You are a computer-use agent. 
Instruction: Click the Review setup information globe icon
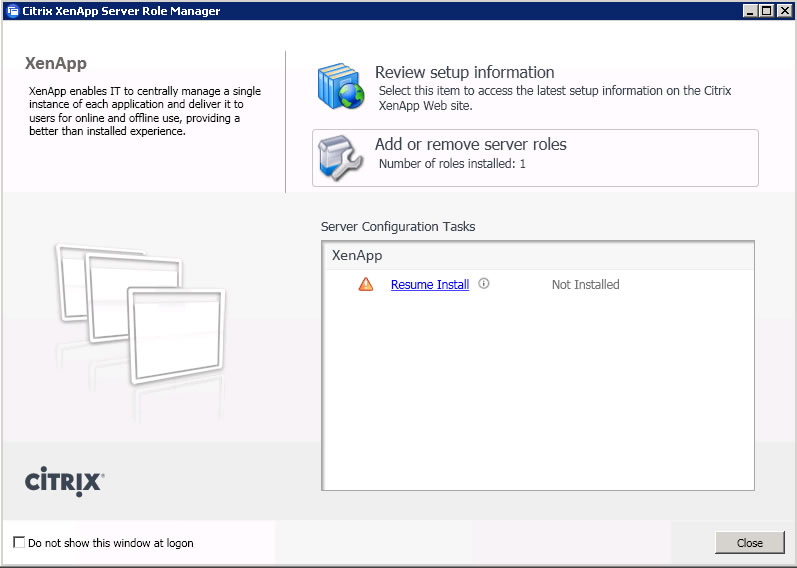coord(340,86)
